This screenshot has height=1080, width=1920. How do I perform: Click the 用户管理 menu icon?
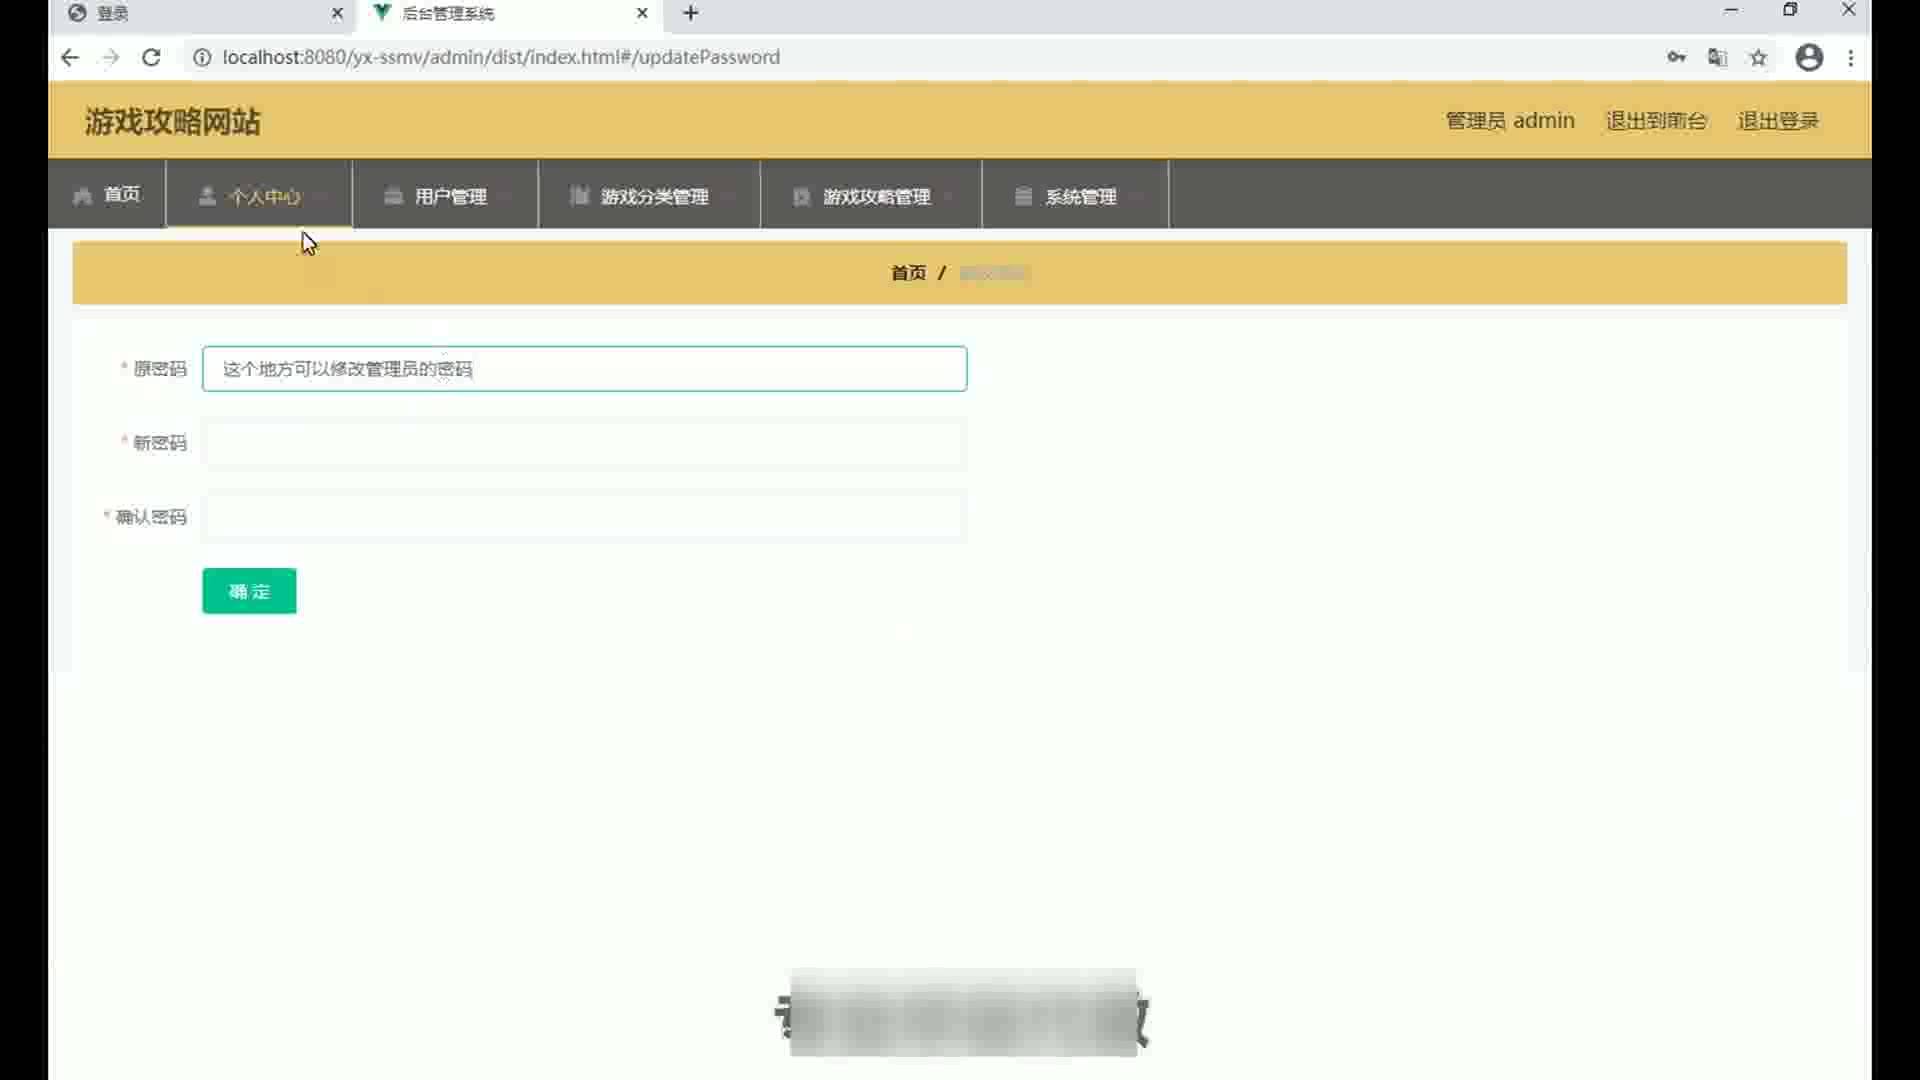(x=393, y=196)
